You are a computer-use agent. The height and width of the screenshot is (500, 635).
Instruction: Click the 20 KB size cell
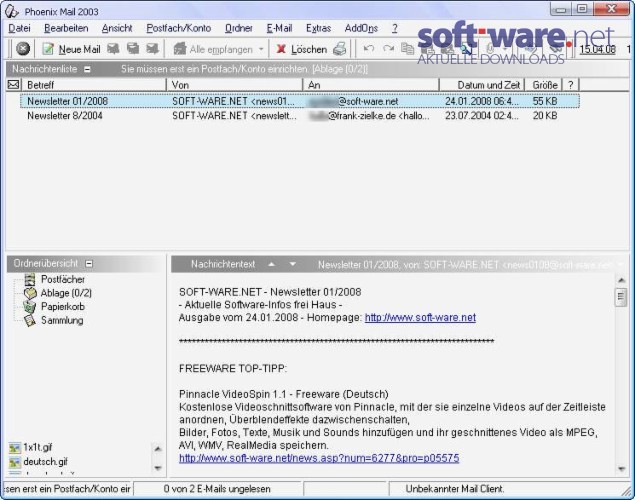point(545,116)
